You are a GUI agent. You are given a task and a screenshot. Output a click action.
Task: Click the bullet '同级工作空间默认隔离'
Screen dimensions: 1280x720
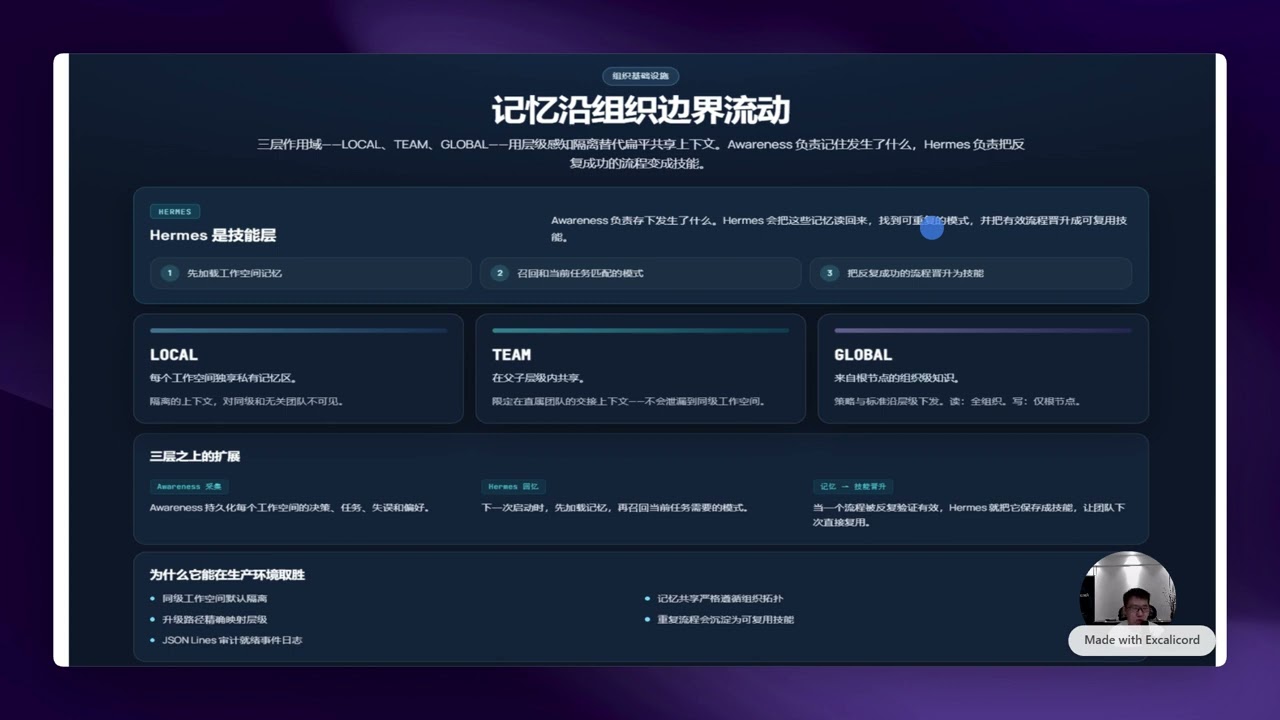(x=215, y=599)
